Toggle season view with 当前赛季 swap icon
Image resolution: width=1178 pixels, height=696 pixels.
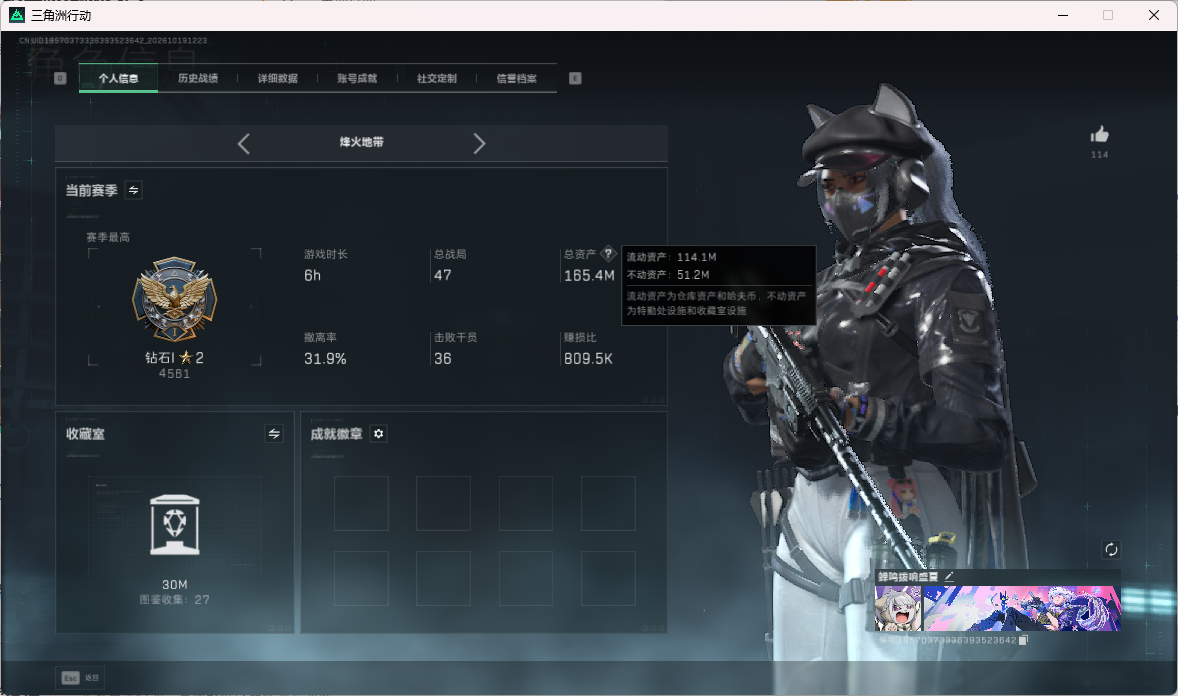click(133, 190)
